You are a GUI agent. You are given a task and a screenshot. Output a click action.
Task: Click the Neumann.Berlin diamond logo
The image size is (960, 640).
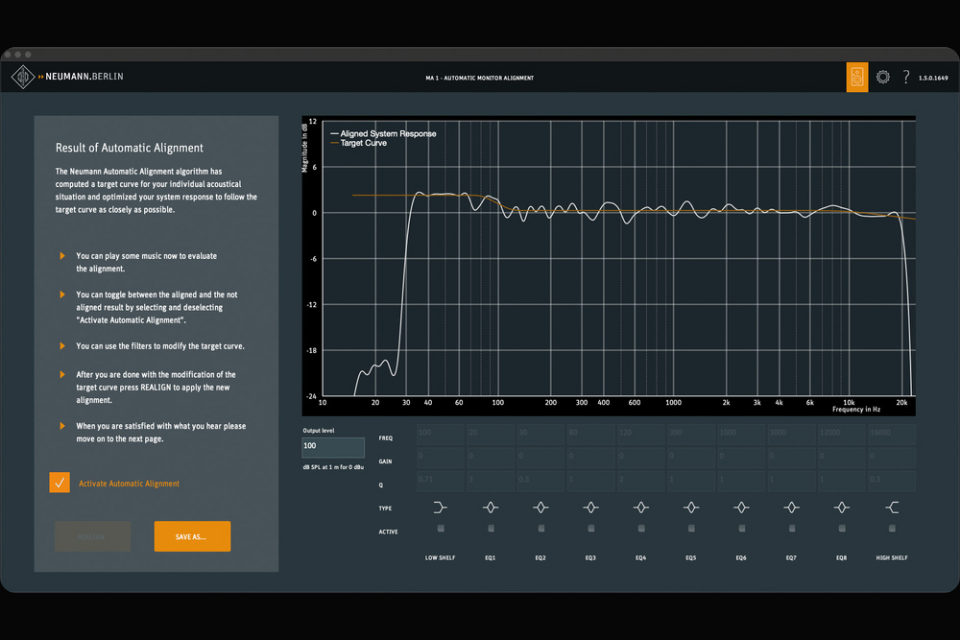(x=23, y=77)
